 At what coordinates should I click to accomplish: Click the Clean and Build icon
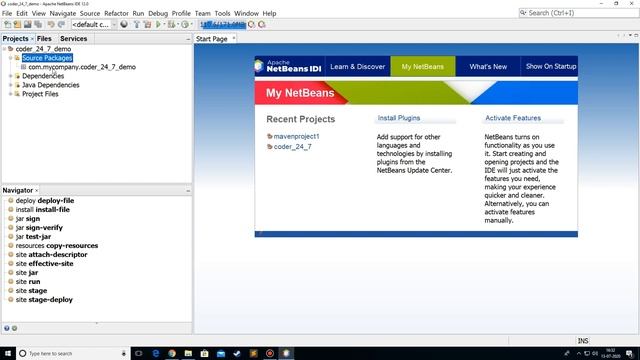(x=147, y=24)
